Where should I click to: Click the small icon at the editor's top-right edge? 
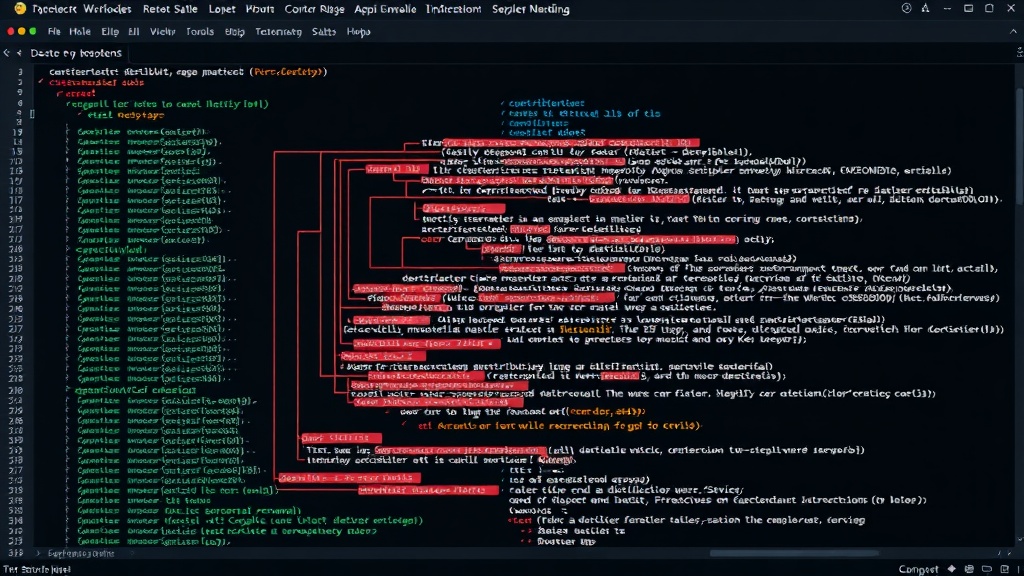pos(1019,52)
